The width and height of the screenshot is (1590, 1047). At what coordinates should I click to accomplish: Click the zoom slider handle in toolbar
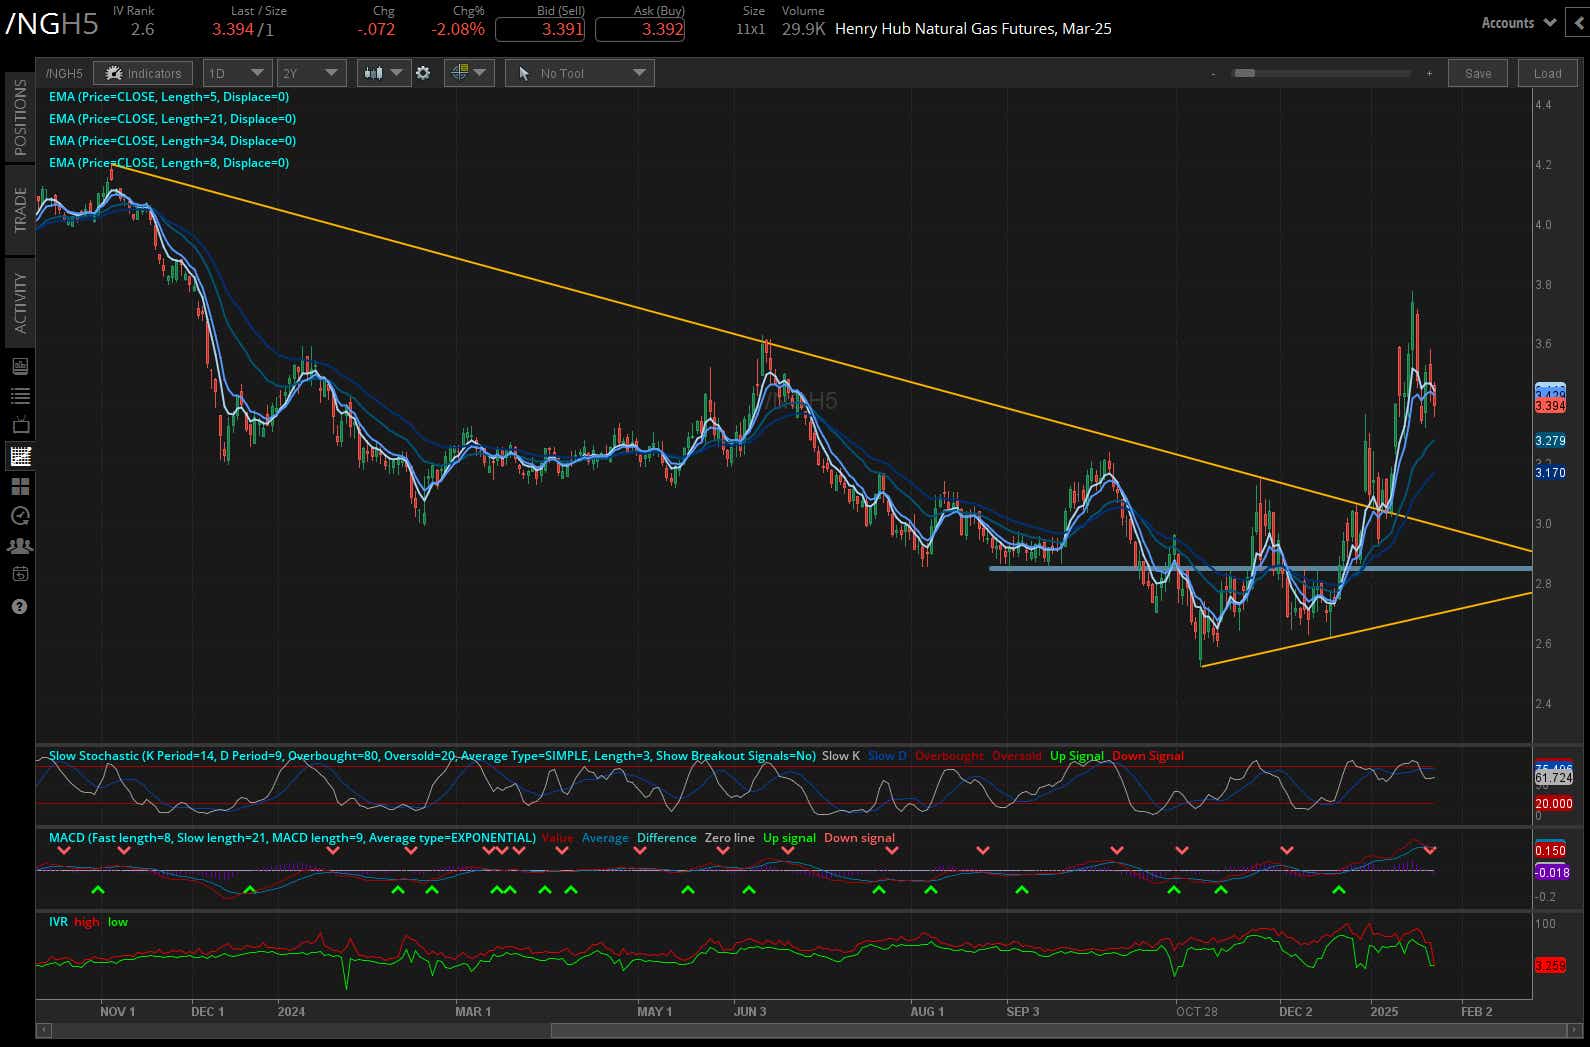[1244, 73]
